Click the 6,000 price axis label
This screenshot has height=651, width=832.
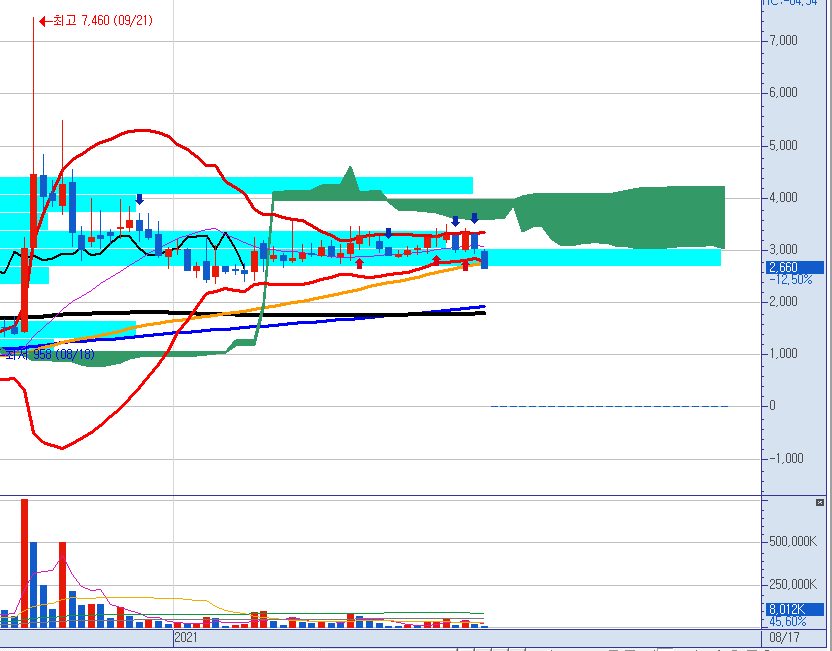[783, 93]
